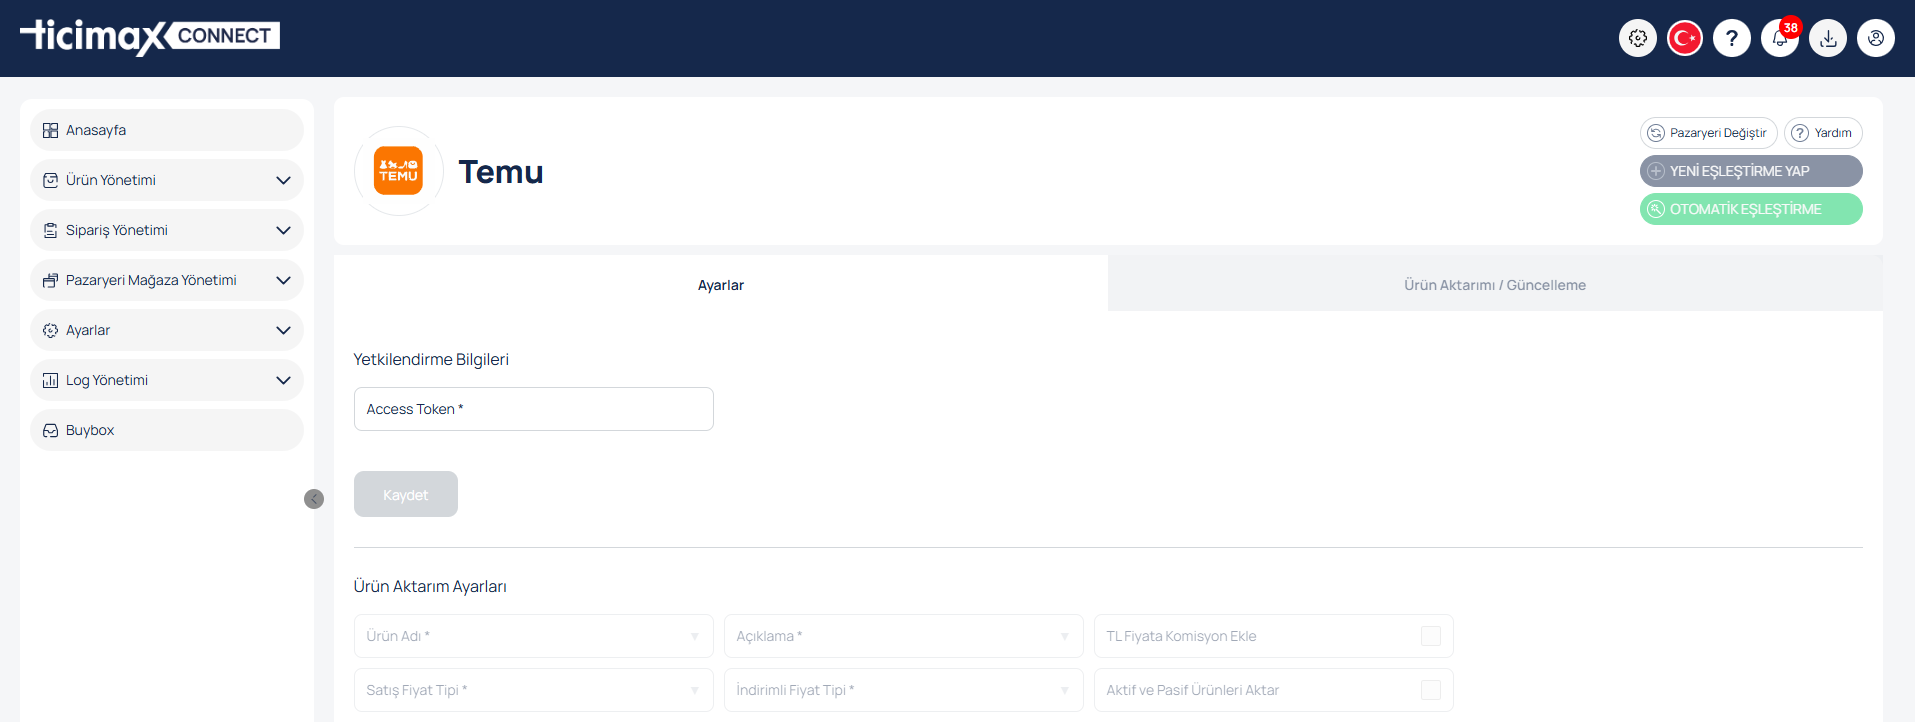This screenshot has height=722, width=1915.
Task: Toggle Aktif ve Pasif Ürünleri Aktar checkbox
Action: click(x=1431, y=690)
